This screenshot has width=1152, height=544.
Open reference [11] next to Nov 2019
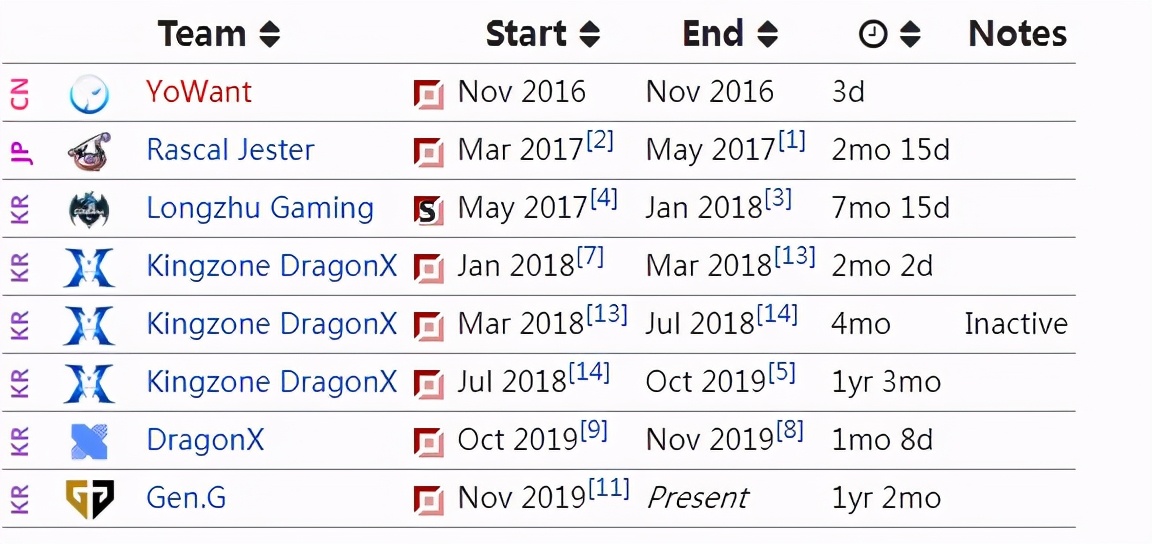(x=608, y=488)
